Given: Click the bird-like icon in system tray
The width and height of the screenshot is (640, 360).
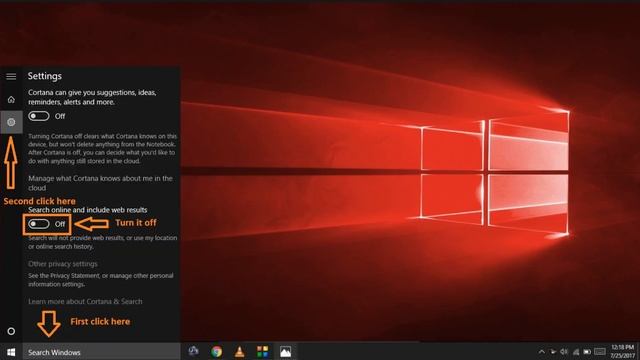Looking at the screenshot, I should click(x=553, y=351).
